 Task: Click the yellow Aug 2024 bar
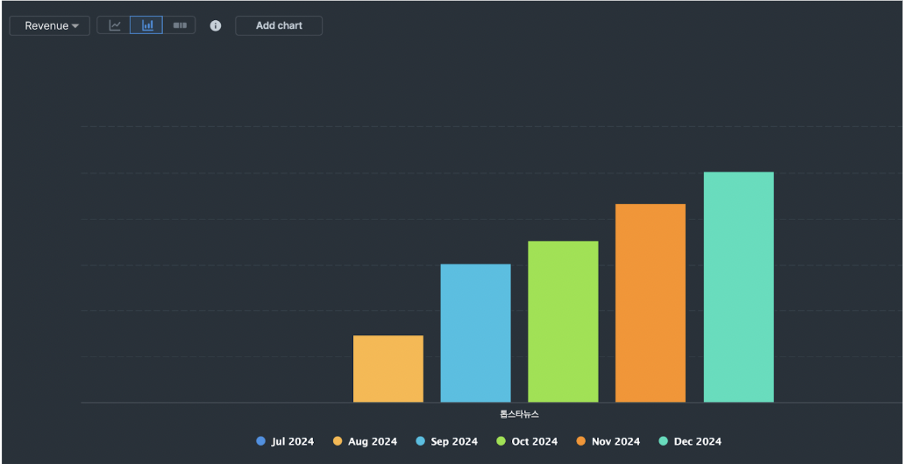point(388,369)
